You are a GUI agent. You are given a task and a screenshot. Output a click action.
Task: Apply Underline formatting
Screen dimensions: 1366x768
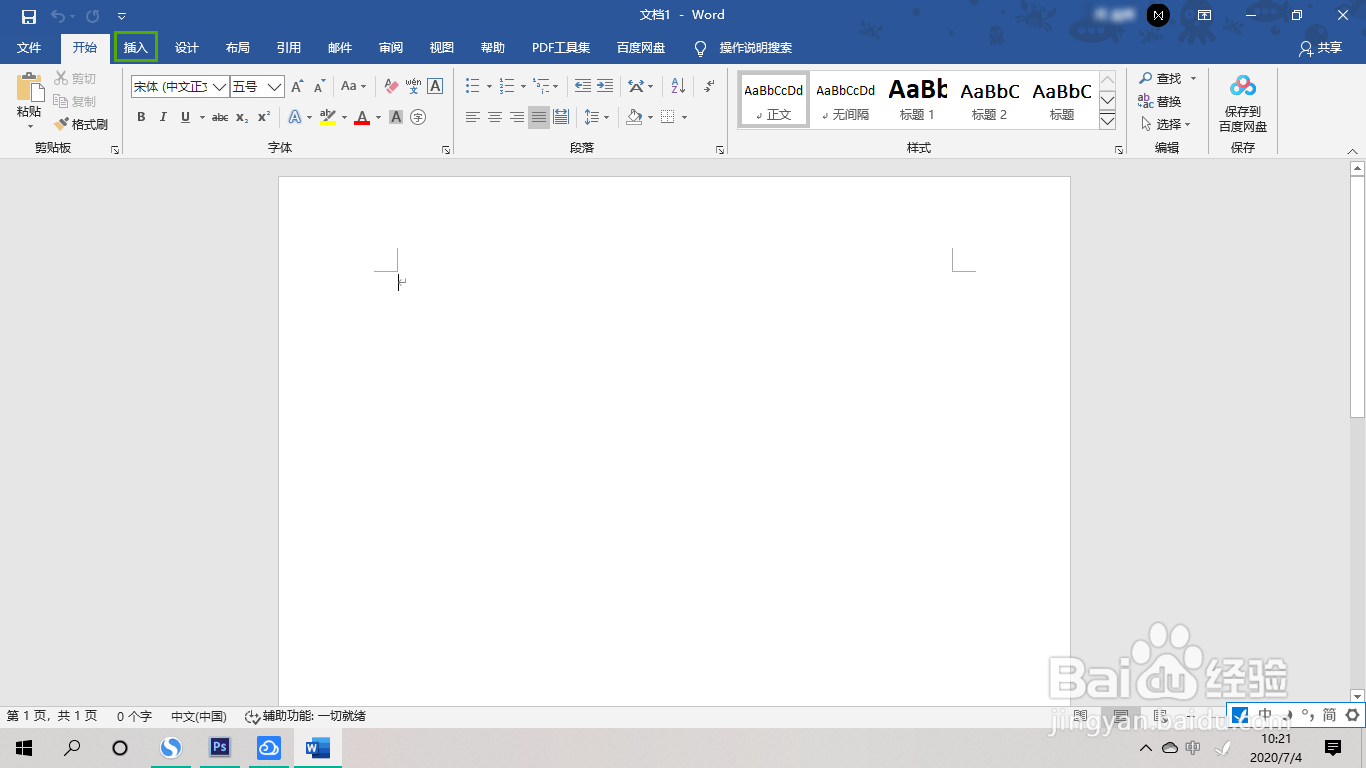(185, 117)
